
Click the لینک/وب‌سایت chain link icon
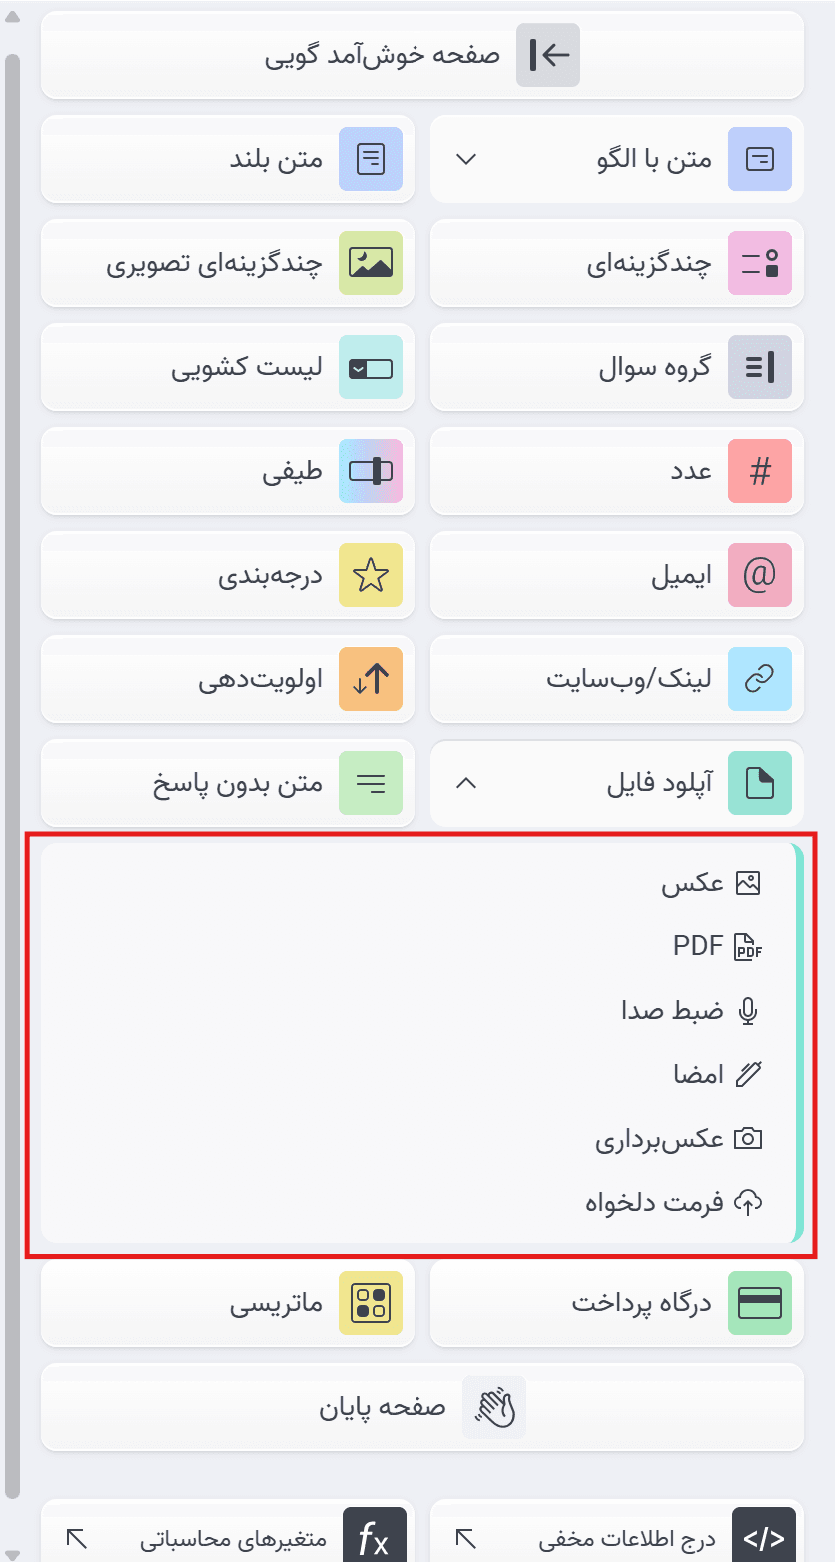coord(759,679)
